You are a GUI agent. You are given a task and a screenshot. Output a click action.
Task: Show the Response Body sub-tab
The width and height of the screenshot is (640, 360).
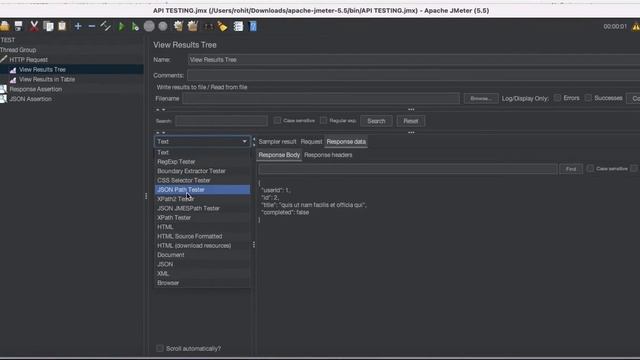(x=279, y=155)
